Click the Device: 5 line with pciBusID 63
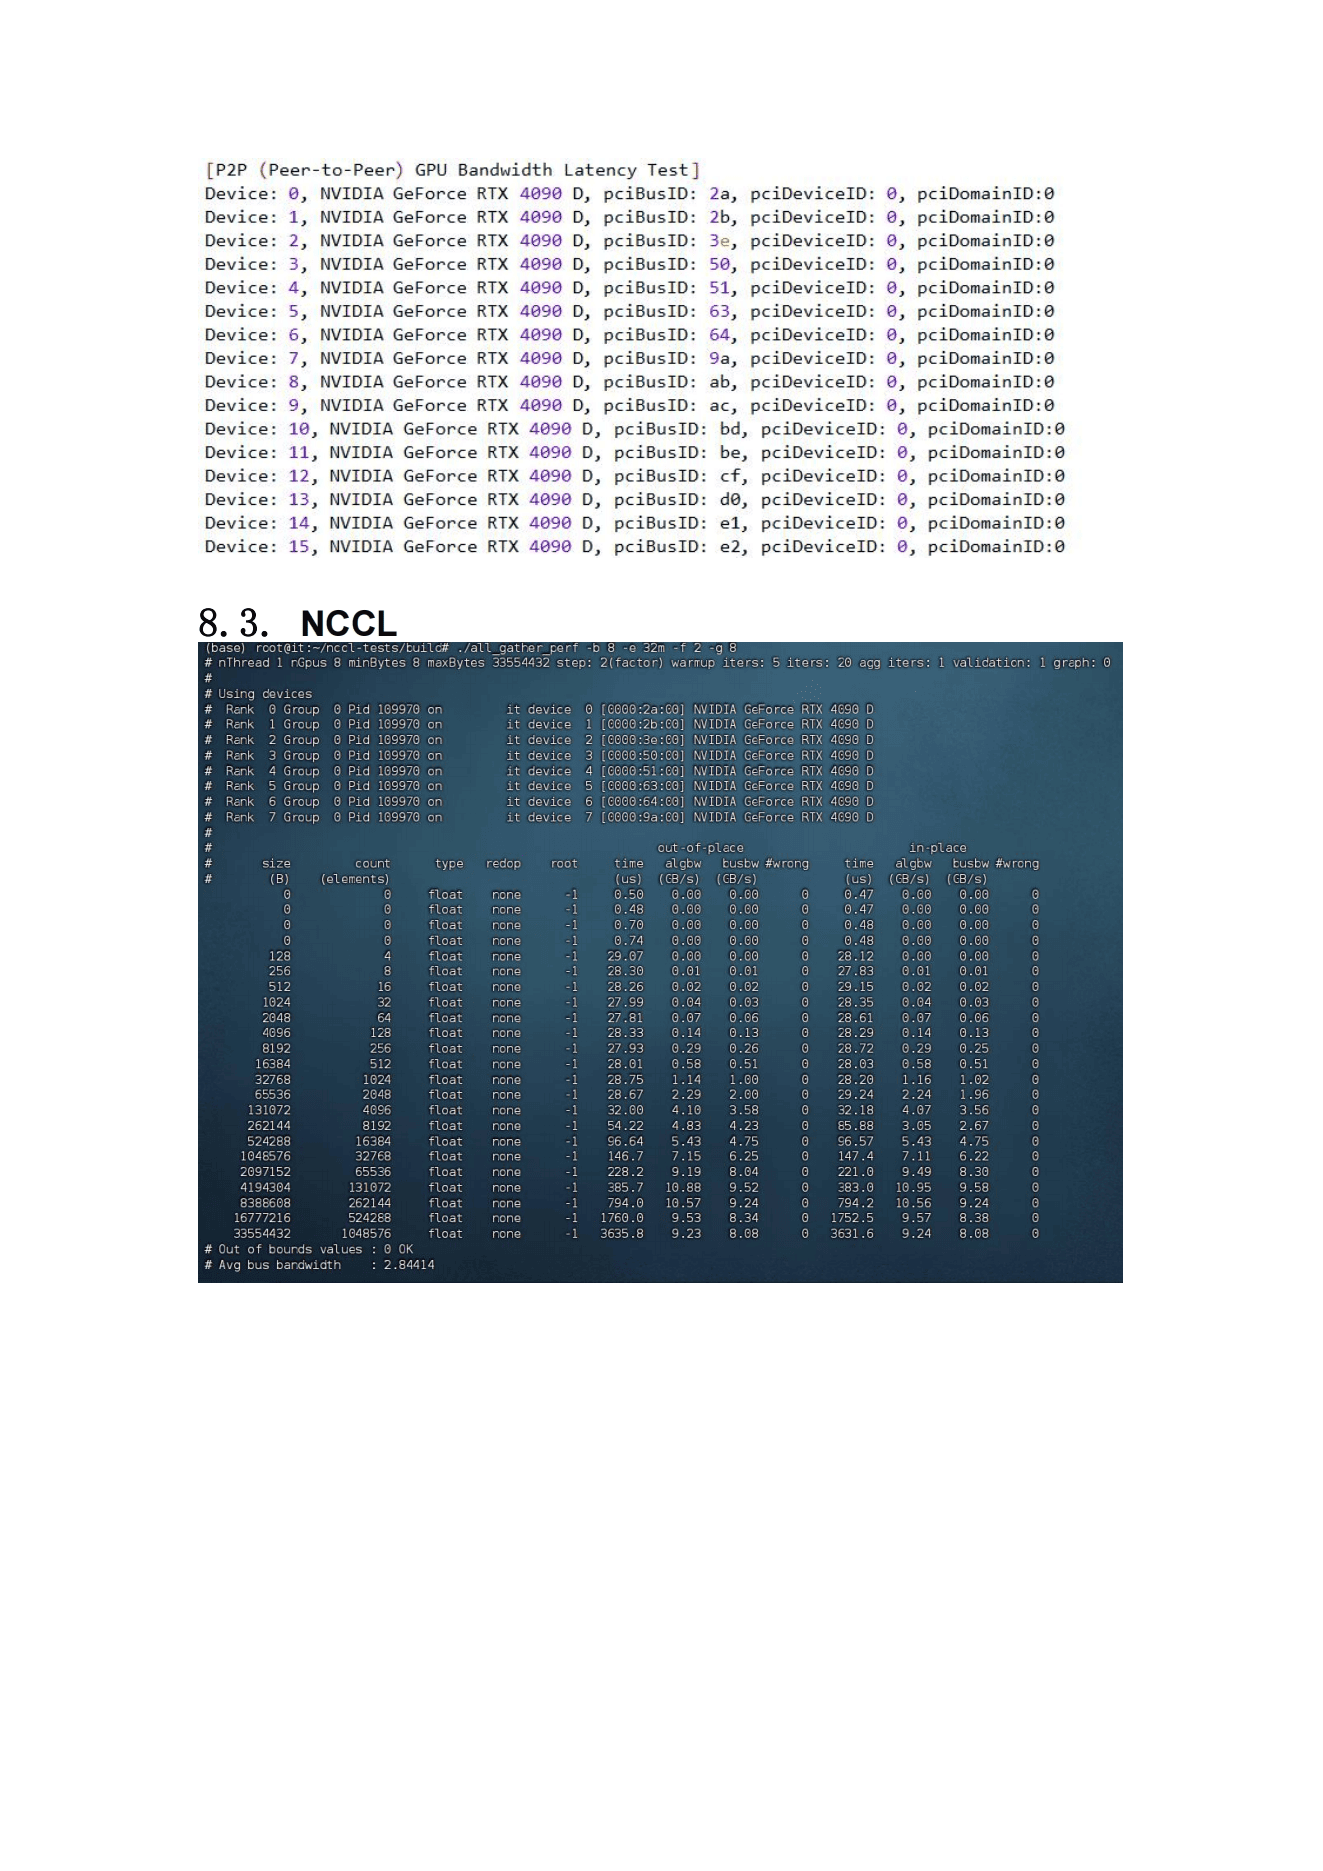The width and height of the screenshot is (1323, 1871). coord(629,311)
